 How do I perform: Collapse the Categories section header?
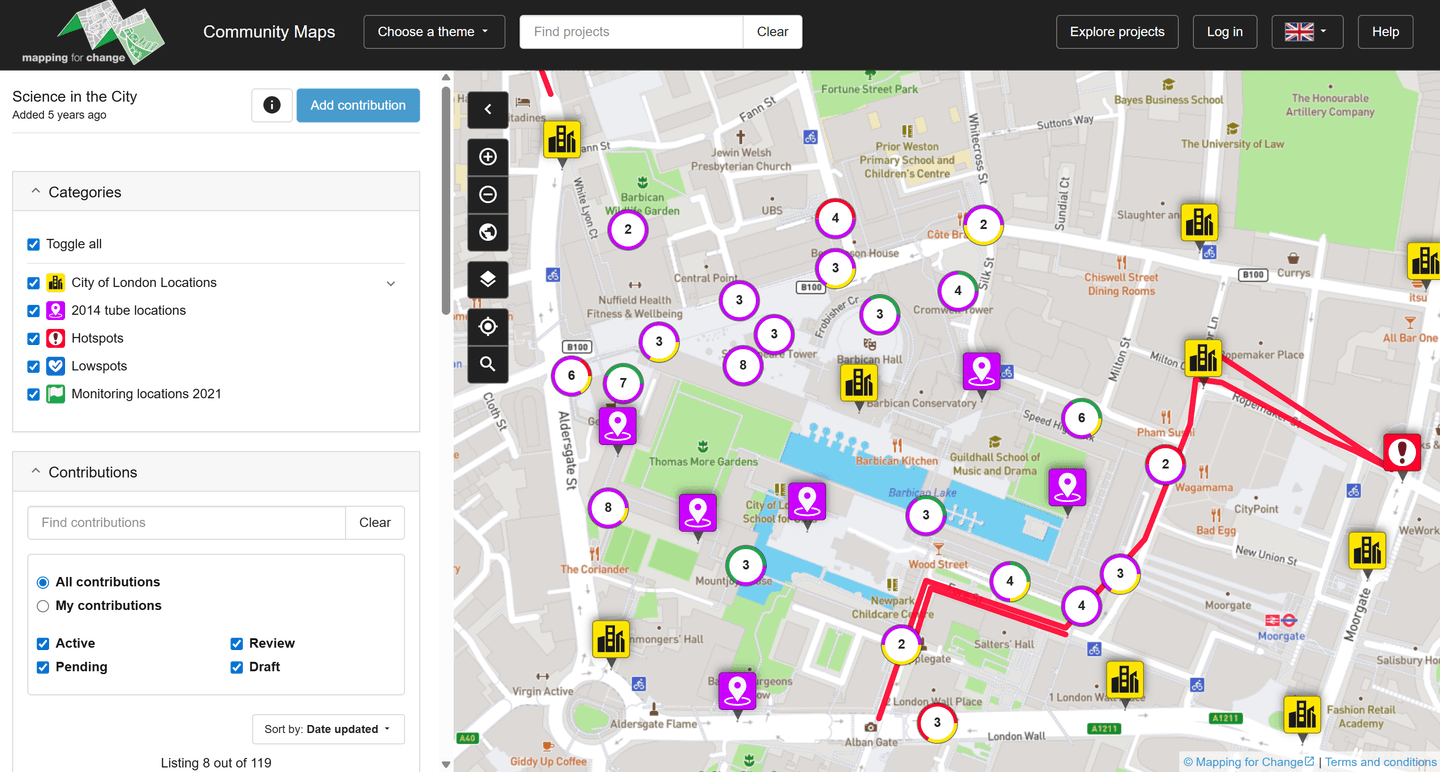pyautogui.click(x=35, y=190)
